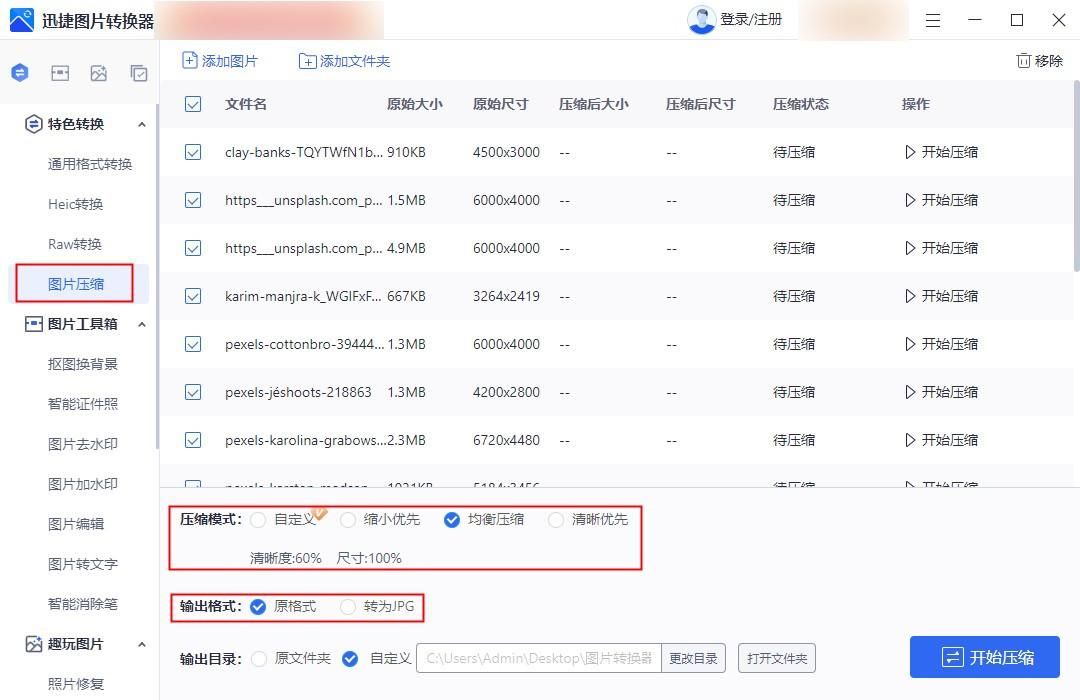Open the hamburger menu in title bar

pyautogui.click(x=933, y=20)
